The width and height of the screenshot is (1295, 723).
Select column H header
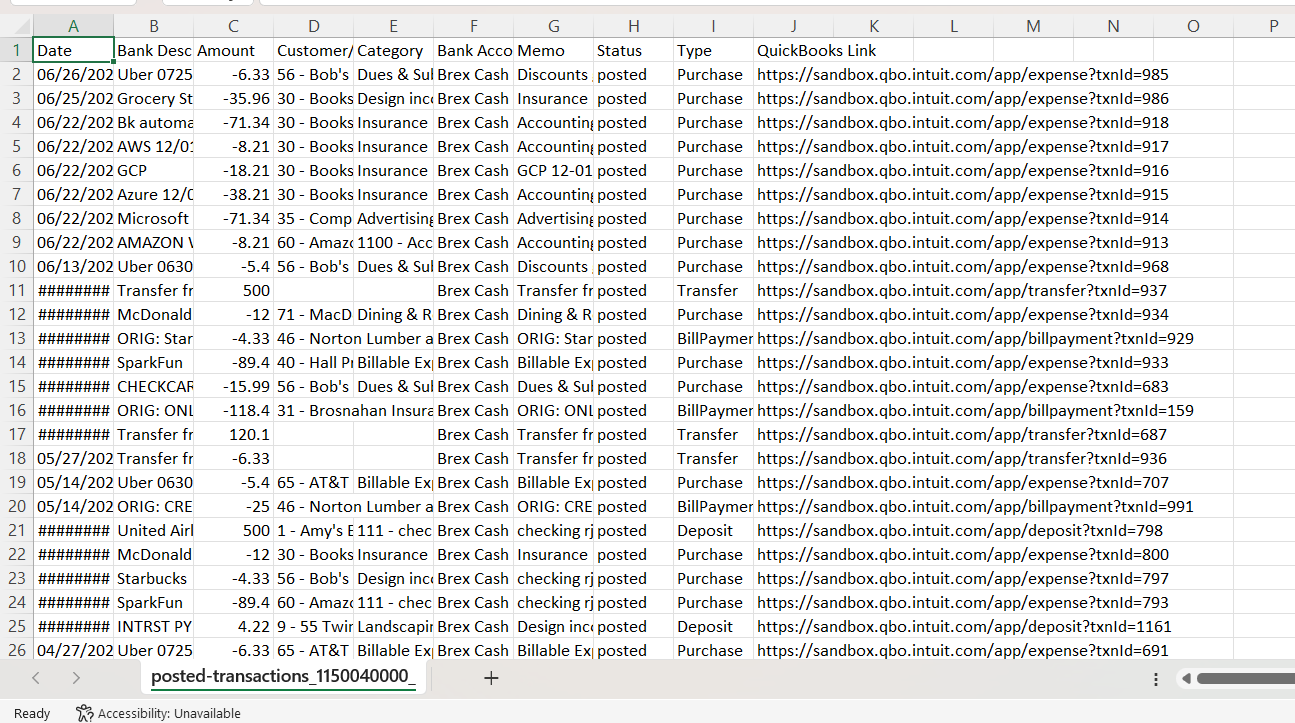[x=633, y=27]
